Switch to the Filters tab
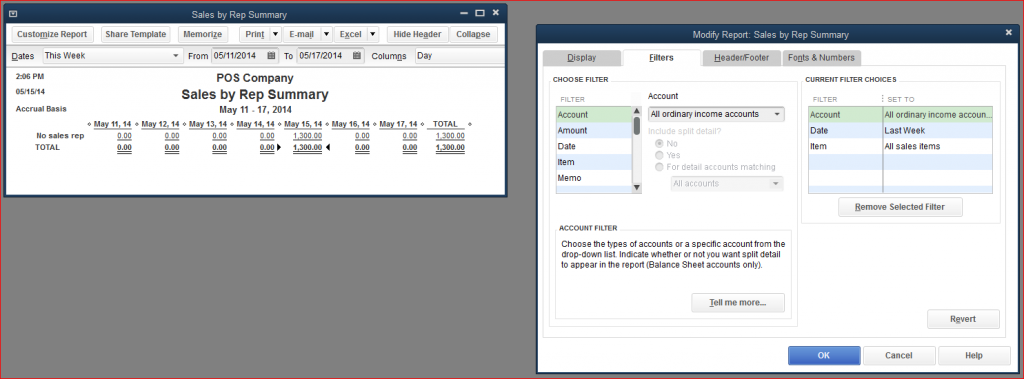The image size is (1024, 379). 661,58
